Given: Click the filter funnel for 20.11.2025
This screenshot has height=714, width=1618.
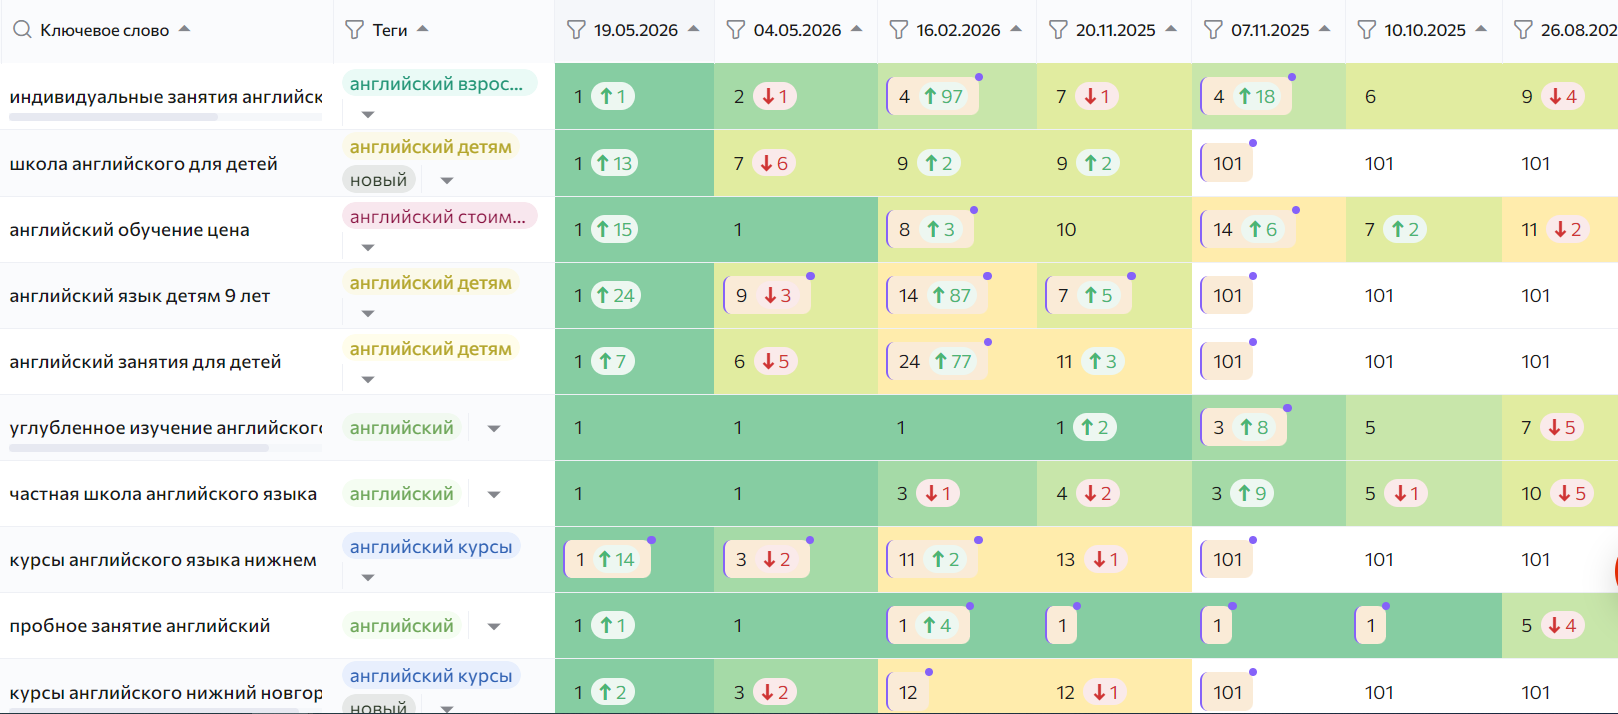Looking at the screenshot, I should [x=1058, y=30].
